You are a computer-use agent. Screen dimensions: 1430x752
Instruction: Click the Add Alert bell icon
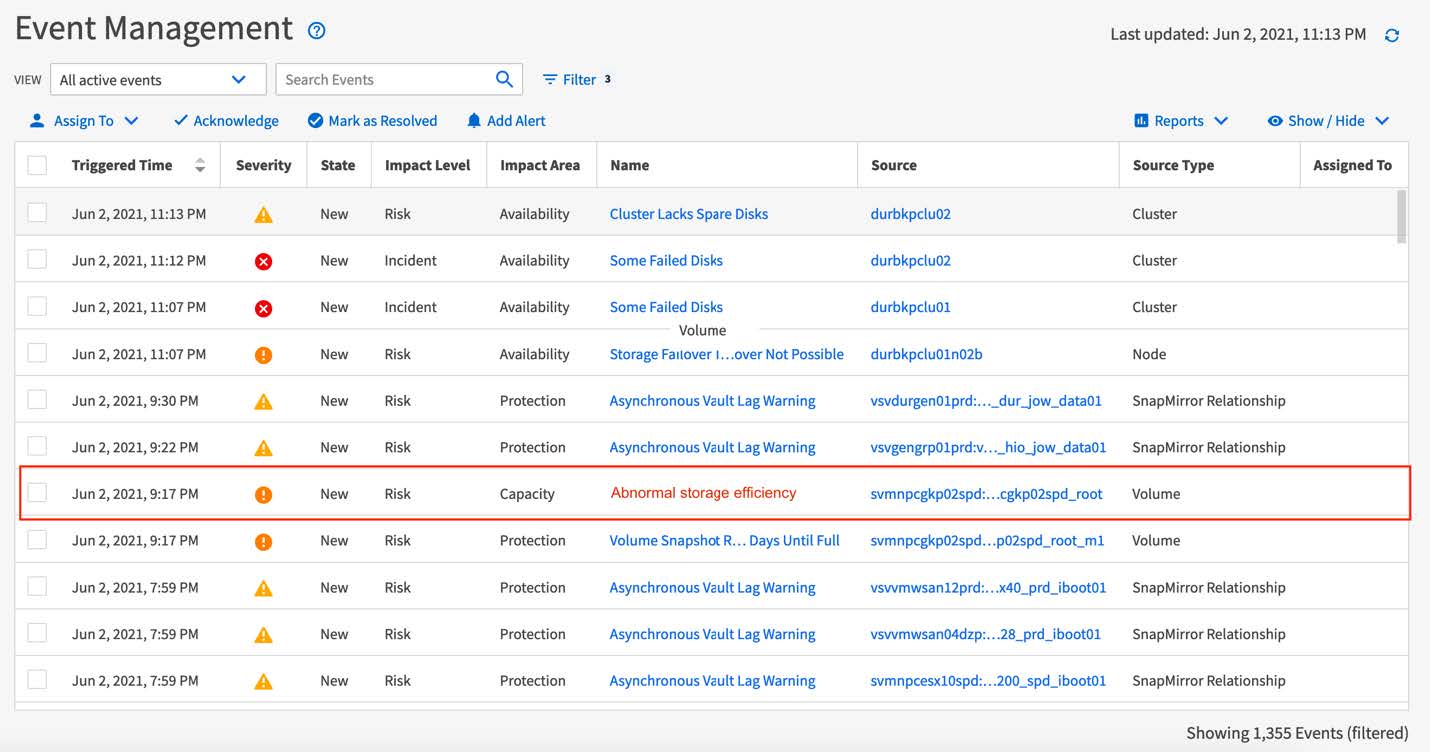(474, 121)
